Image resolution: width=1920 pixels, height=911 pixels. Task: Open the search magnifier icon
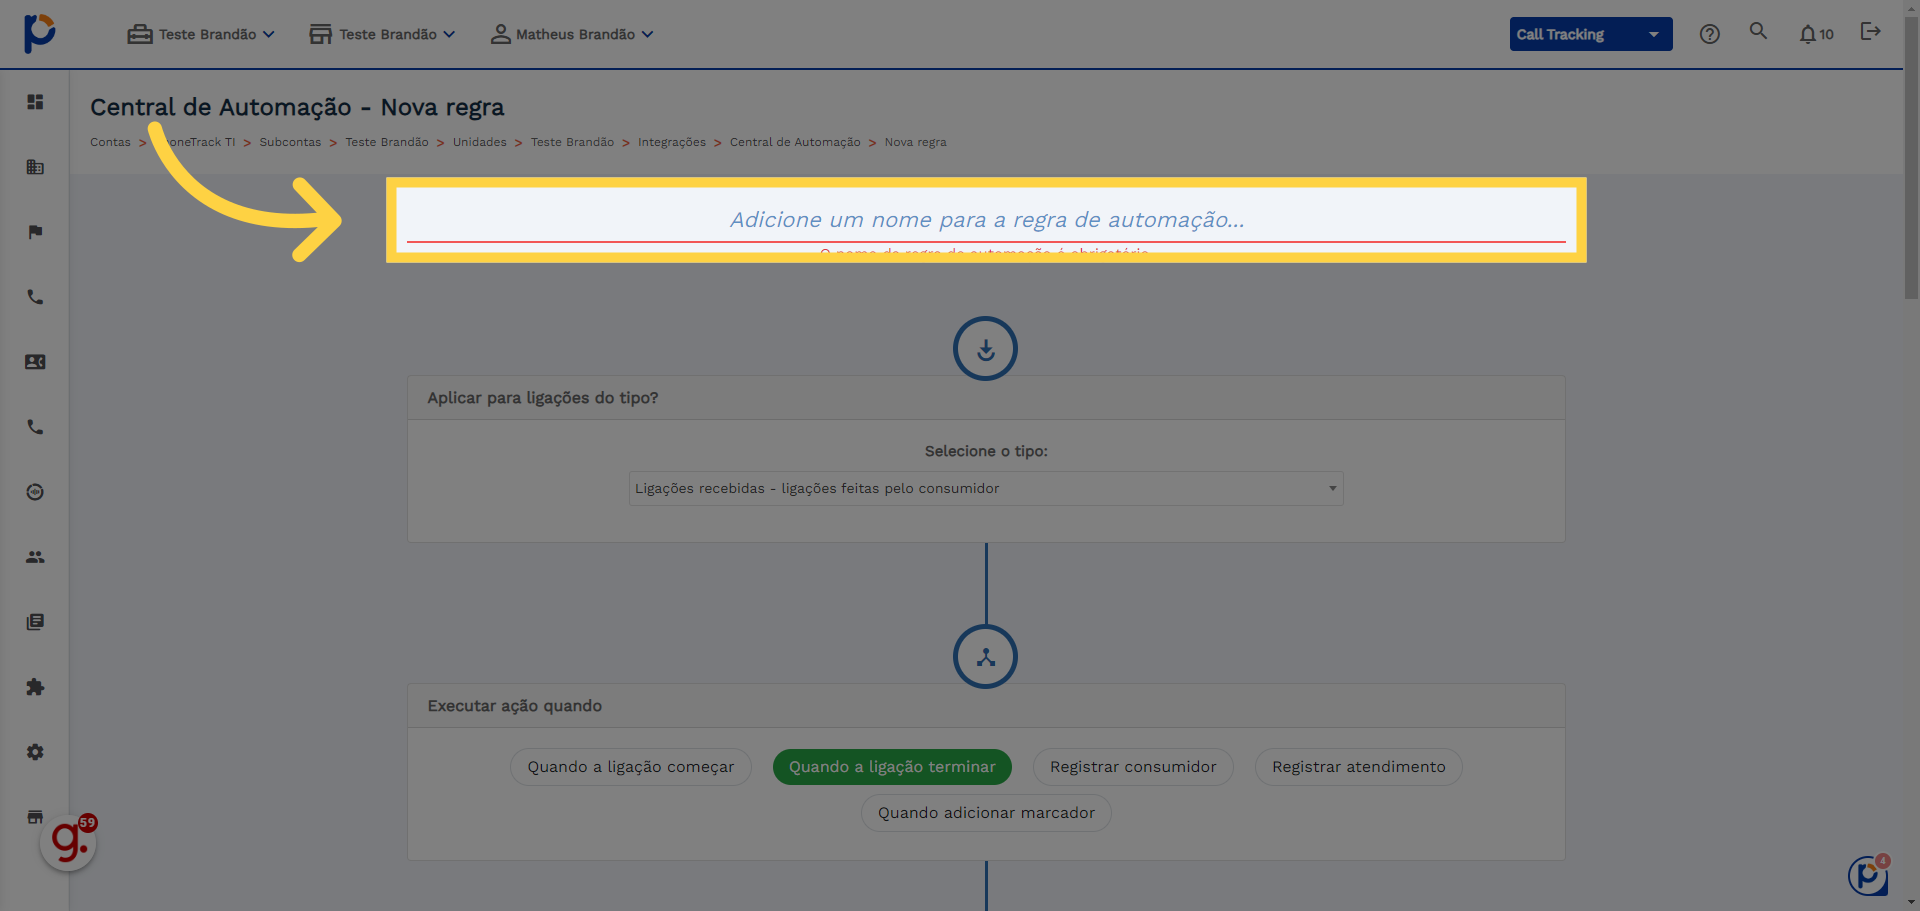1758,31
